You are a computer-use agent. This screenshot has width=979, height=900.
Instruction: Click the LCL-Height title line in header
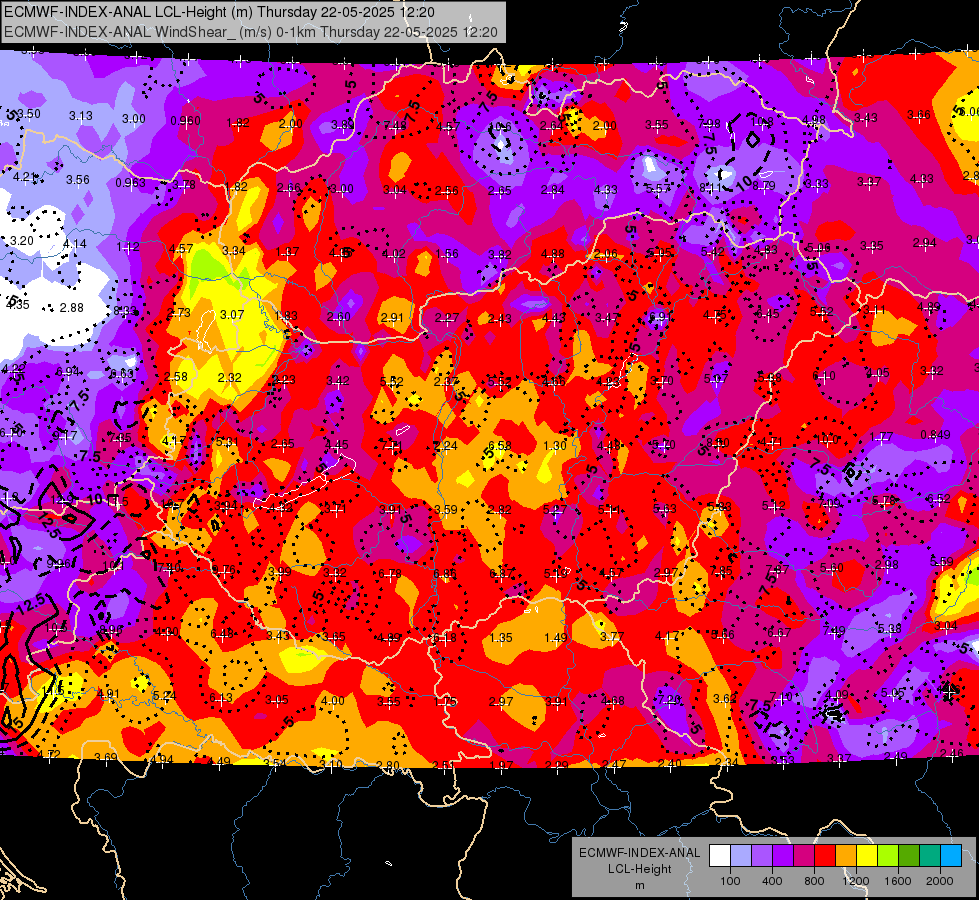coord(219,12)
